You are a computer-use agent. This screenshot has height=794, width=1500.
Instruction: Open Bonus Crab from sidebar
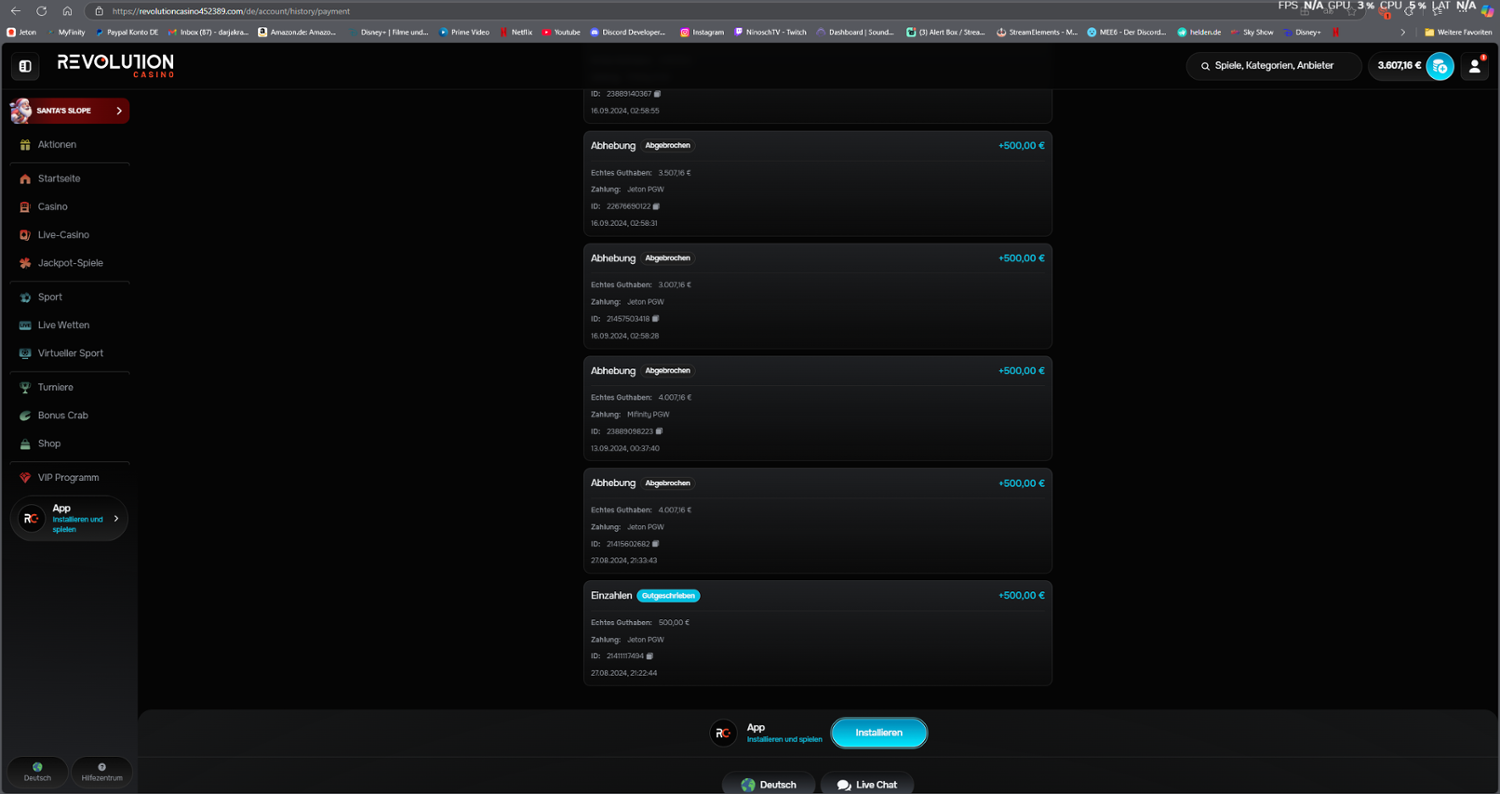coord(62,415)
